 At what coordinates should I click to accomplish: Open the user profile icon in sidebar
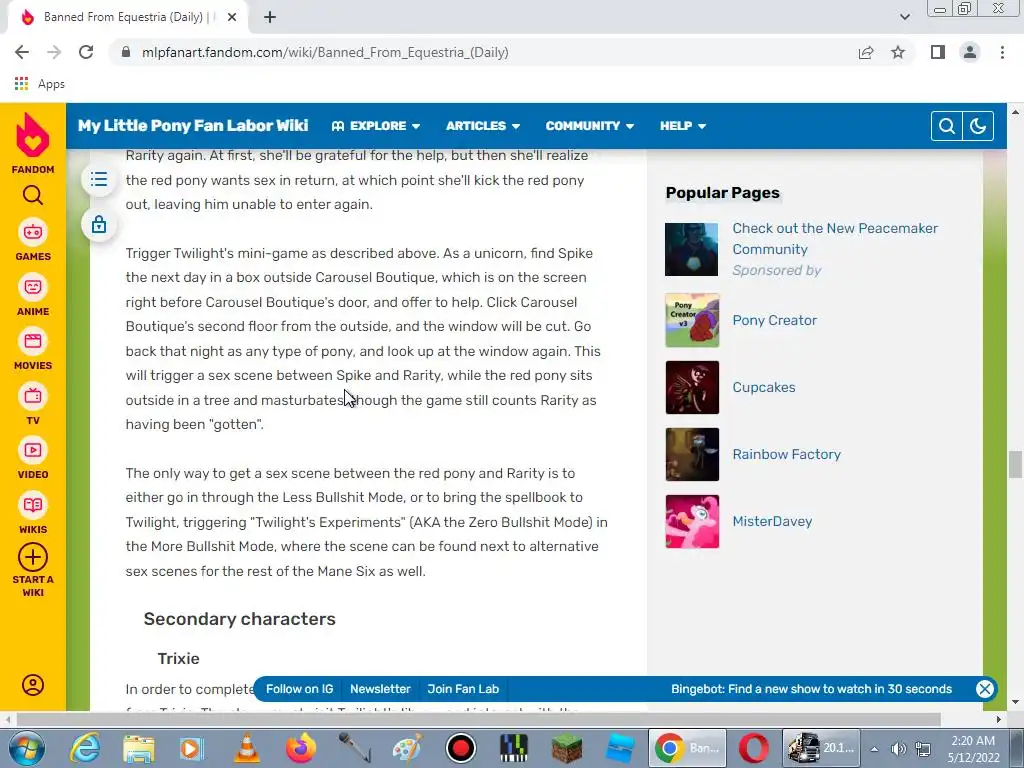[x=33, y=685]
